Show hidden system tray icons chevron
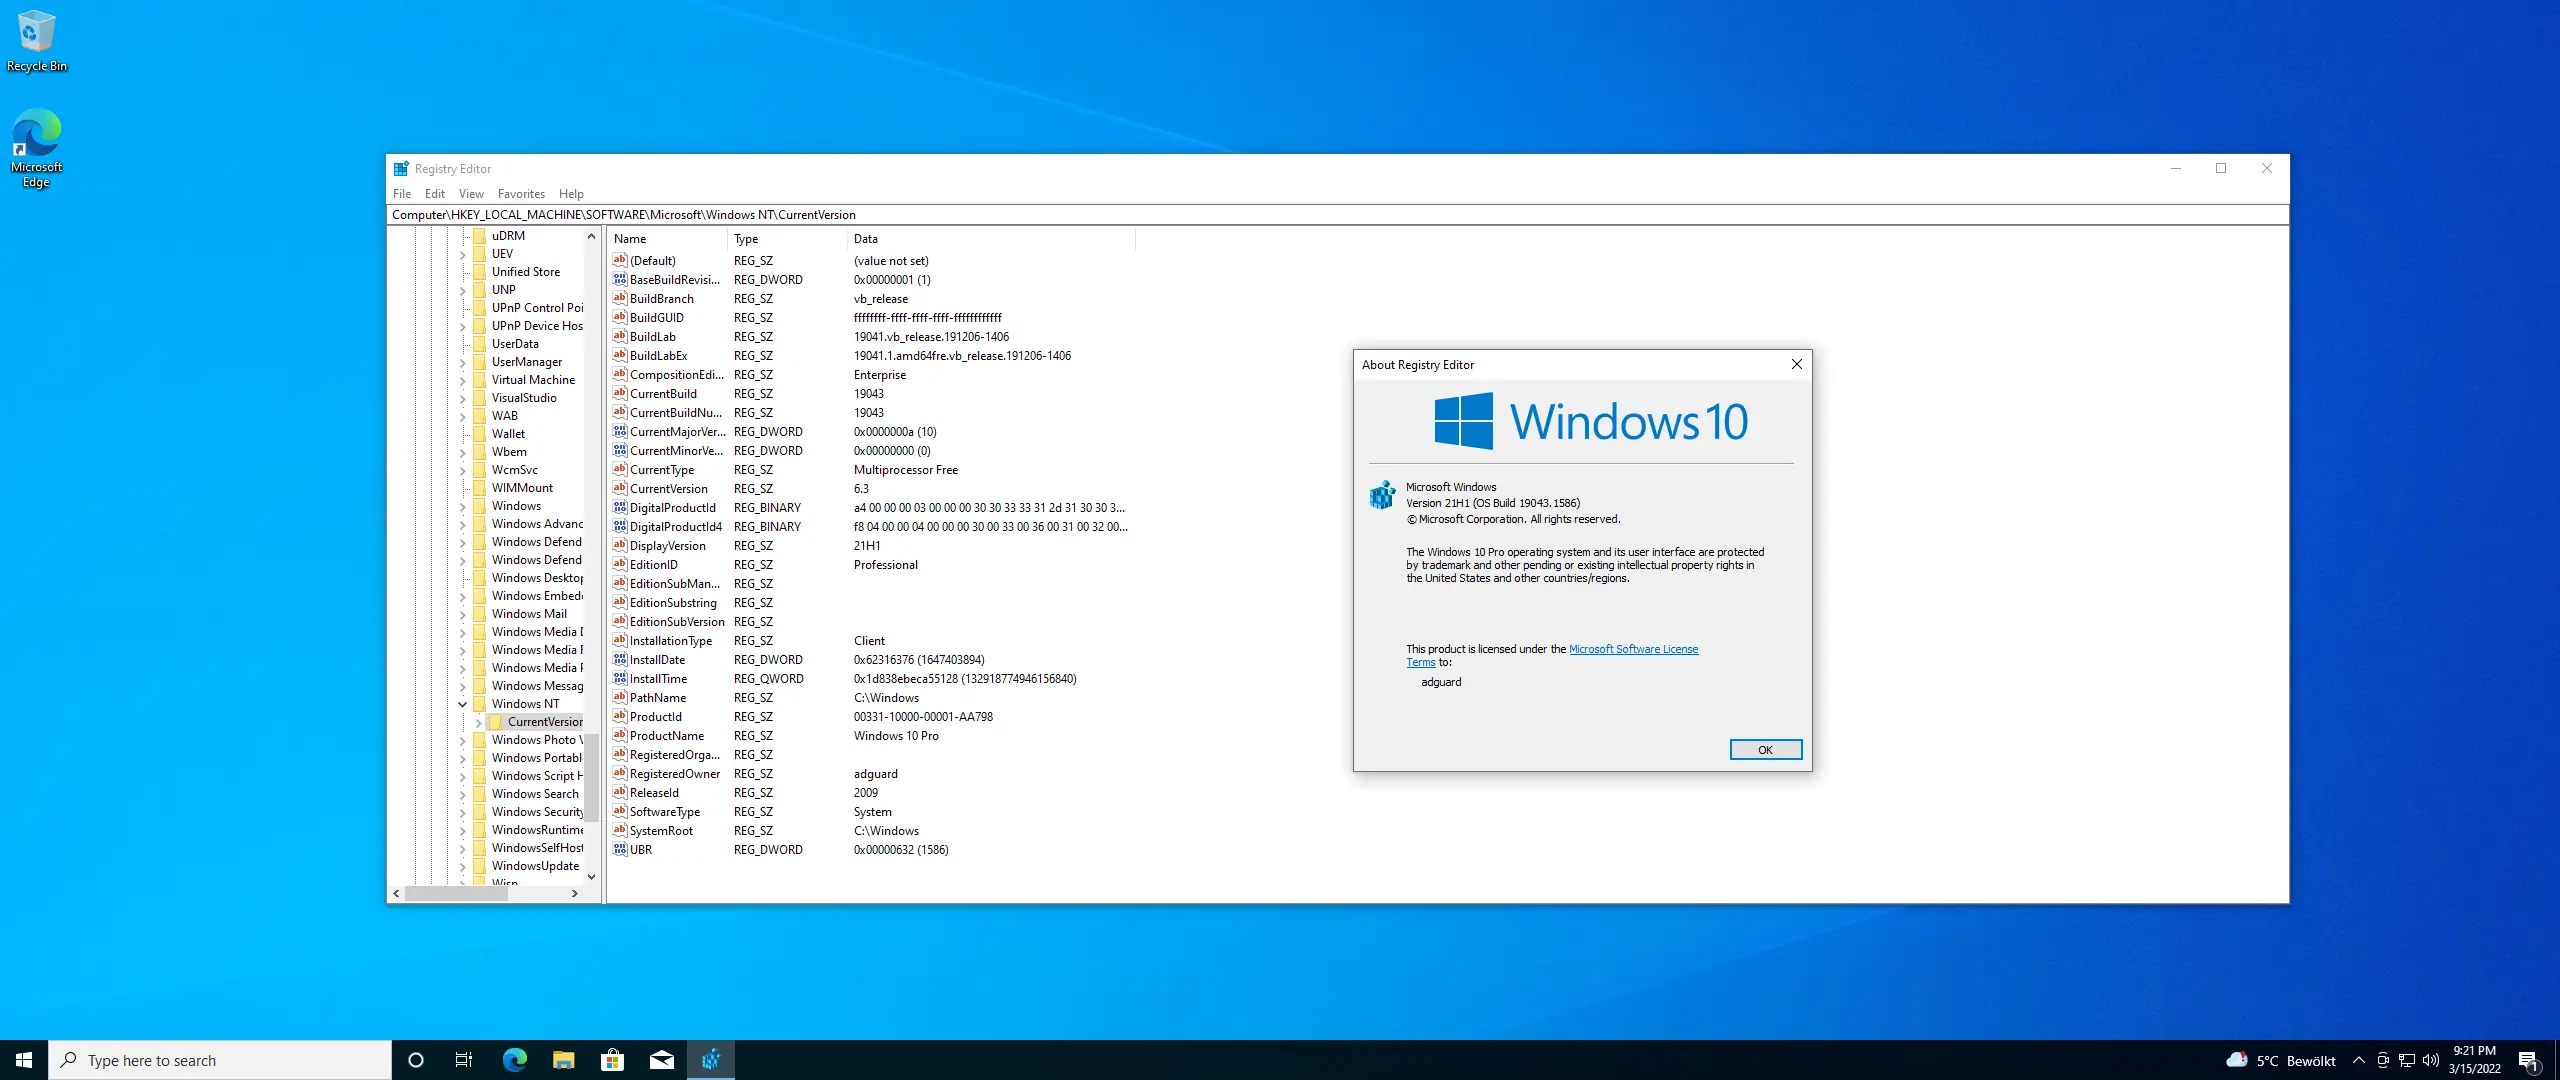Viewport: 2560px width, 1080px height. click(x=2359, y=1060)
